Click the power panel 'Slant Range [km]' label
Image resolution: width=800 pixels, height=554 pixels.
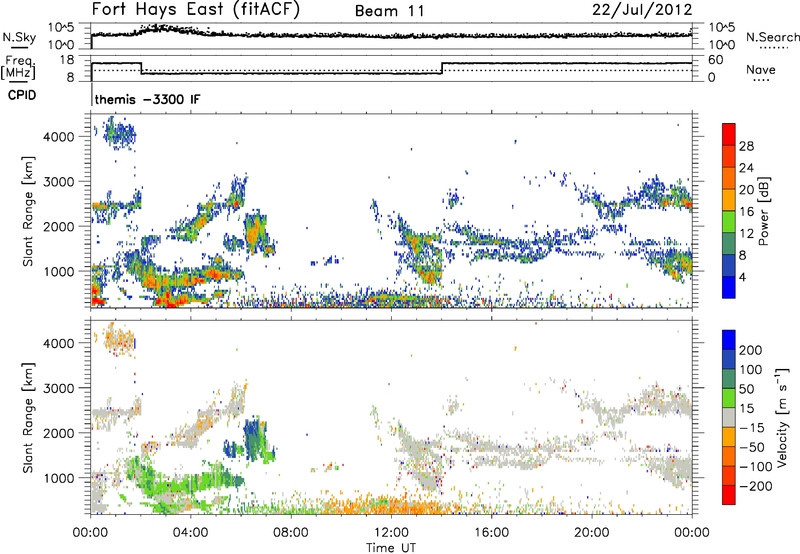[28, 211]
